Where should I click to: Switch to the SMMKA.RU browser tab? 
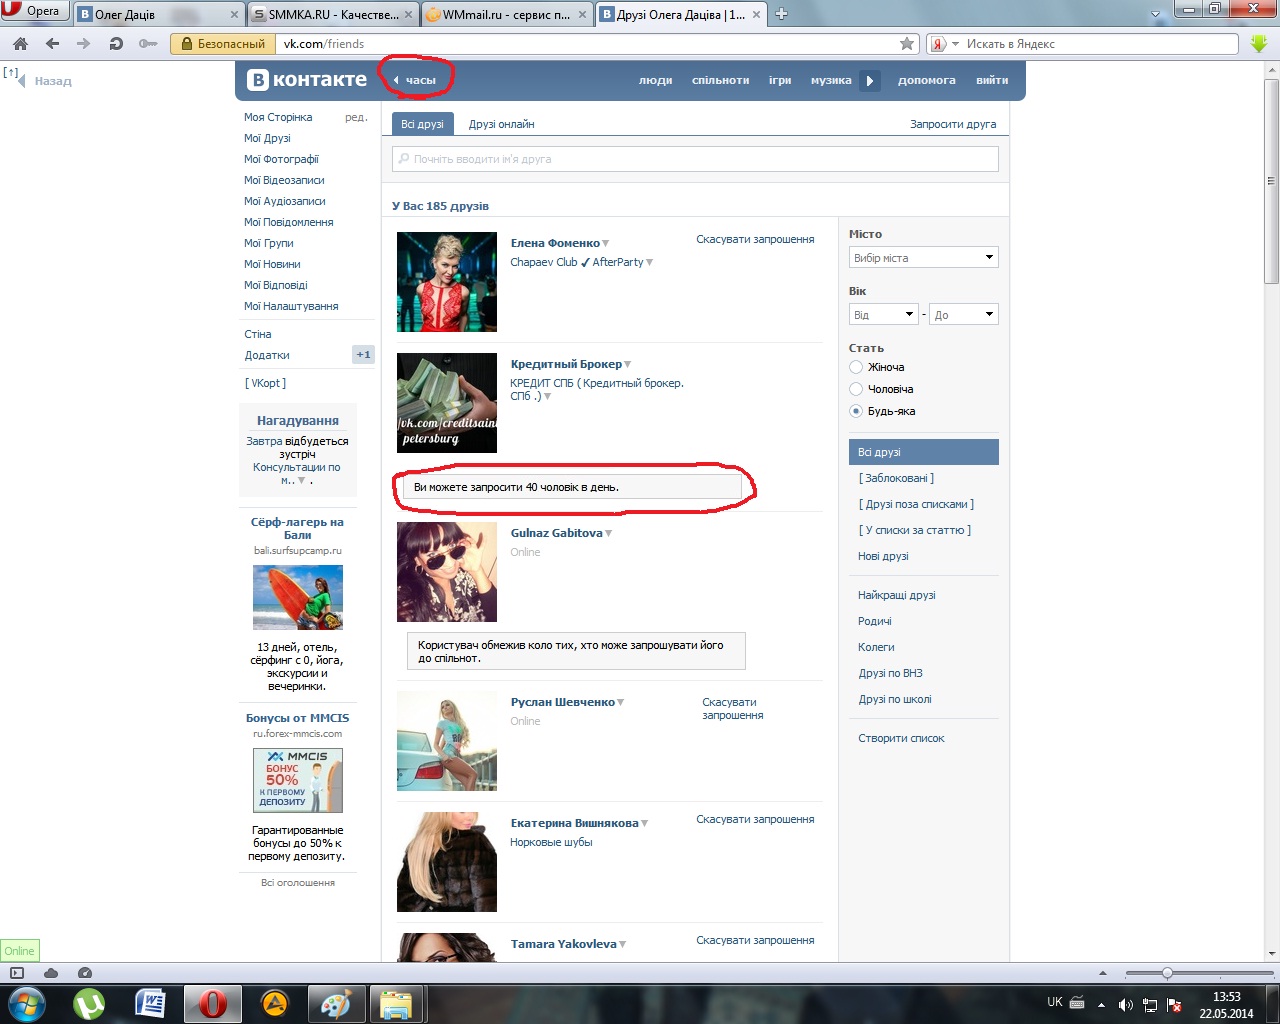[333, 14]
